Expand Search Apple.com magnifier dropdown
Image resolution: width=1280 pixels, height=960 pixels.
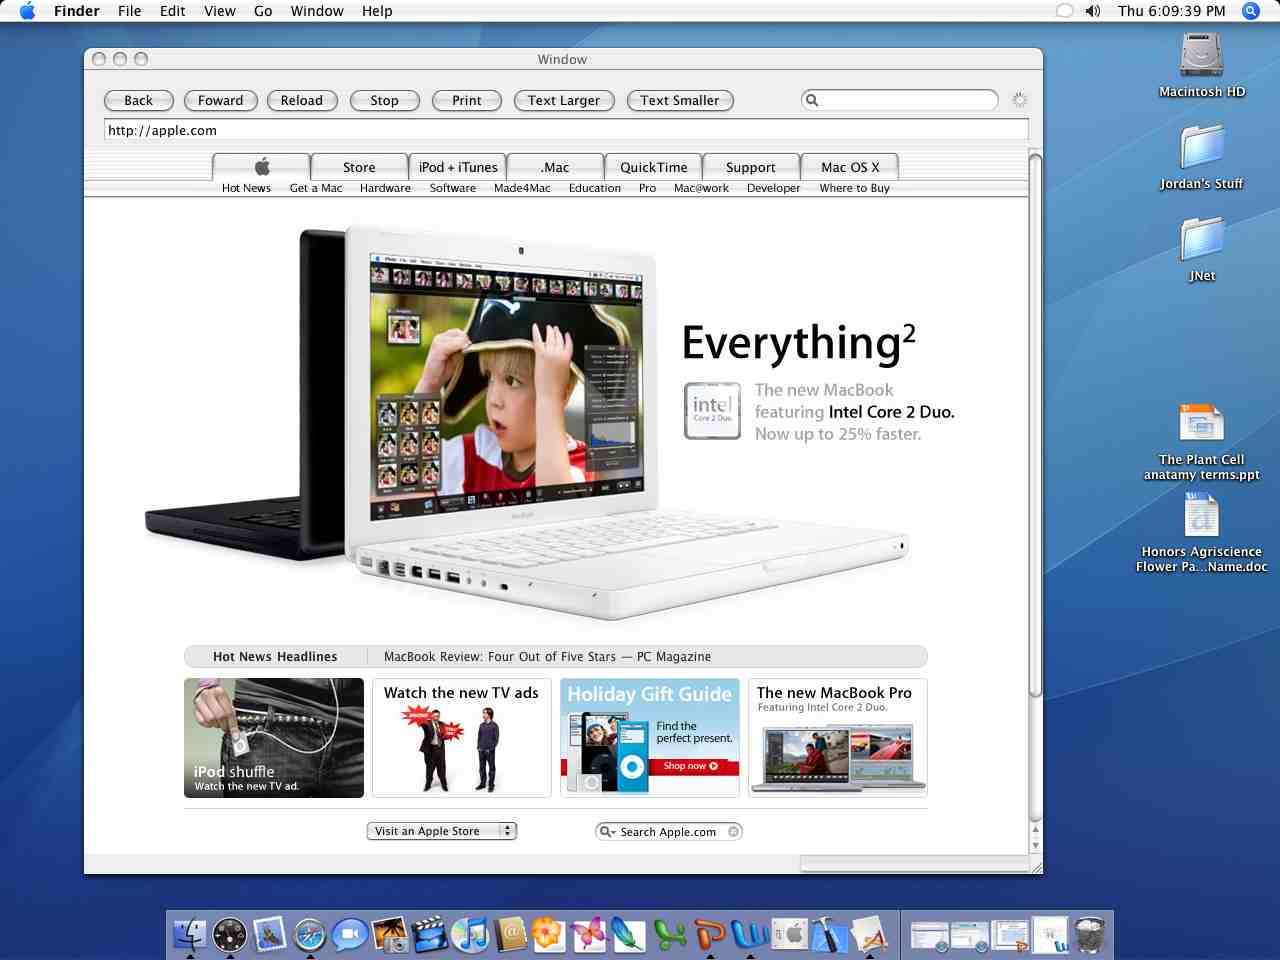pyautogui.click(x=606, y=831)
